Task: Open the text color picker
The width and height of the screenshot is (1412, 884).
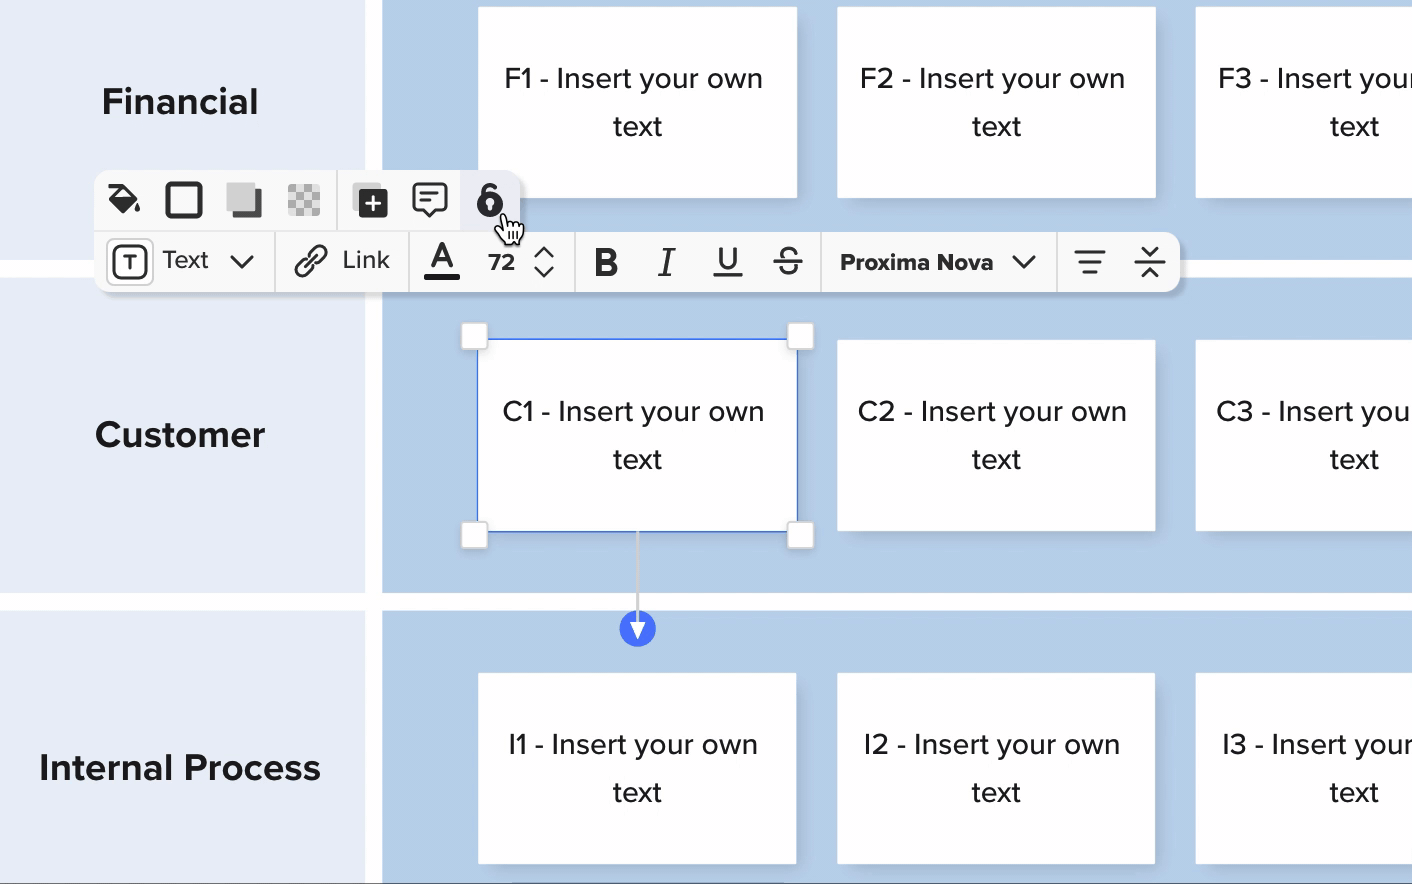Action: pos(442,261)
